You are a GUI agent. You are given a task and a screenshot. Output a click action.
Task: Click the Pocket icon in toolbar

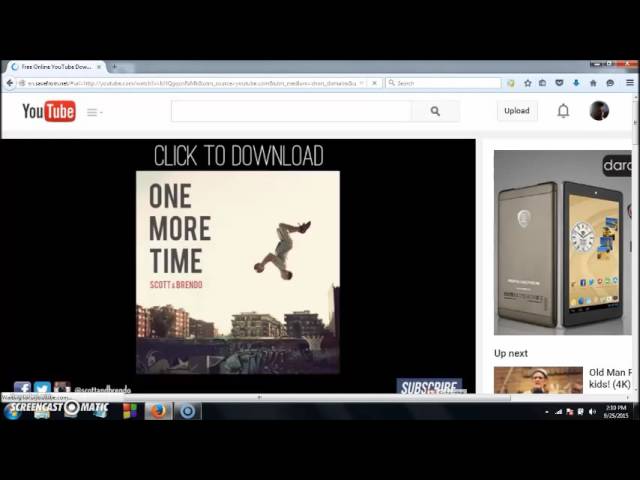click(x=559, y=83)
